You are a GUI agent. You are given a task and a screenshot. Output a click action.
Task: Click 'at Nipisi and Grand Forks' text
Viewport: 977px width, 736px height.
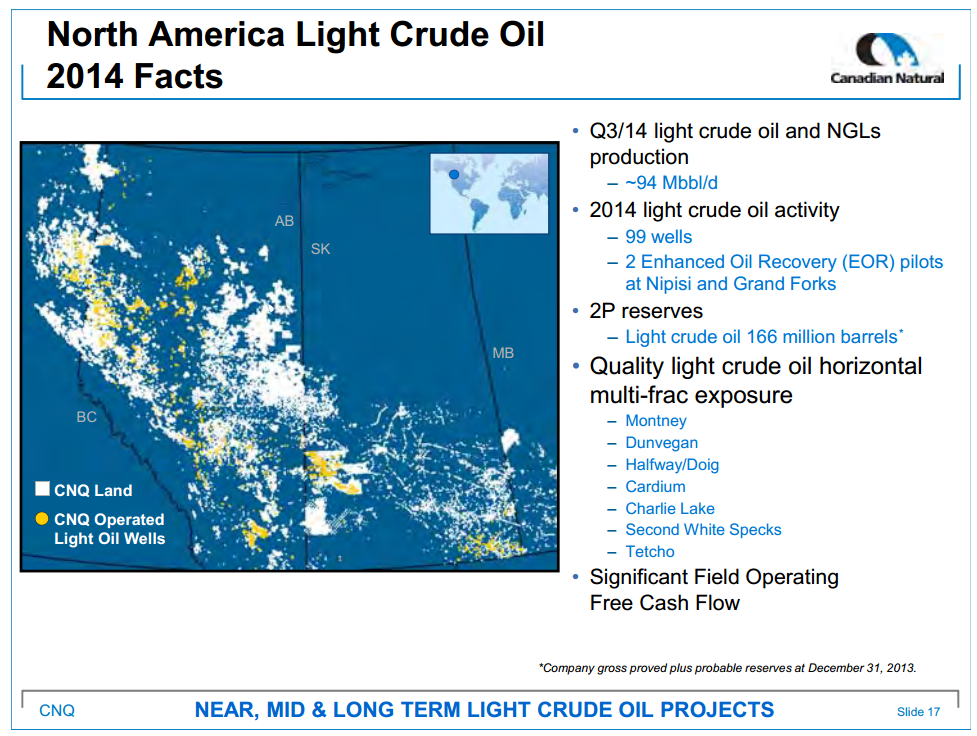tap(730, 284)
